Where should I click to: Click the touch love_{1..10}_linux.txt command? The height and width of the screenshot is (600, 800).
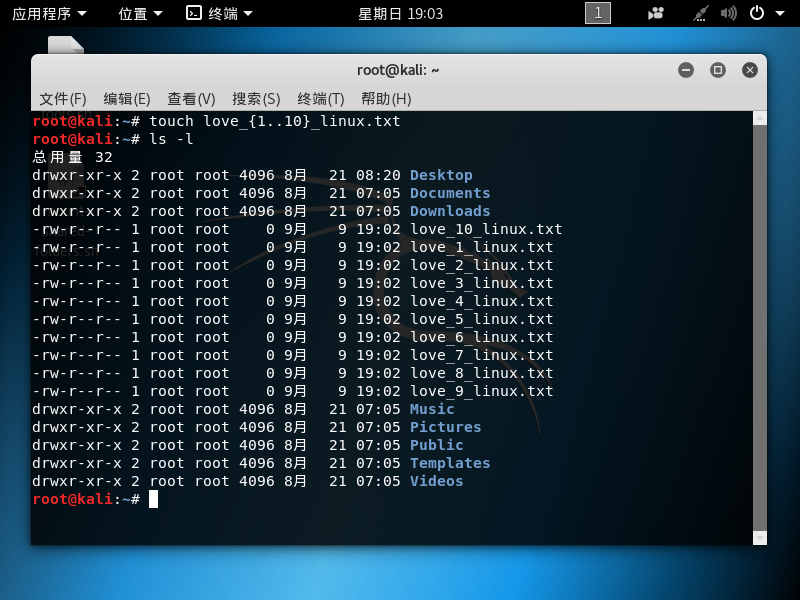(274, 121)
